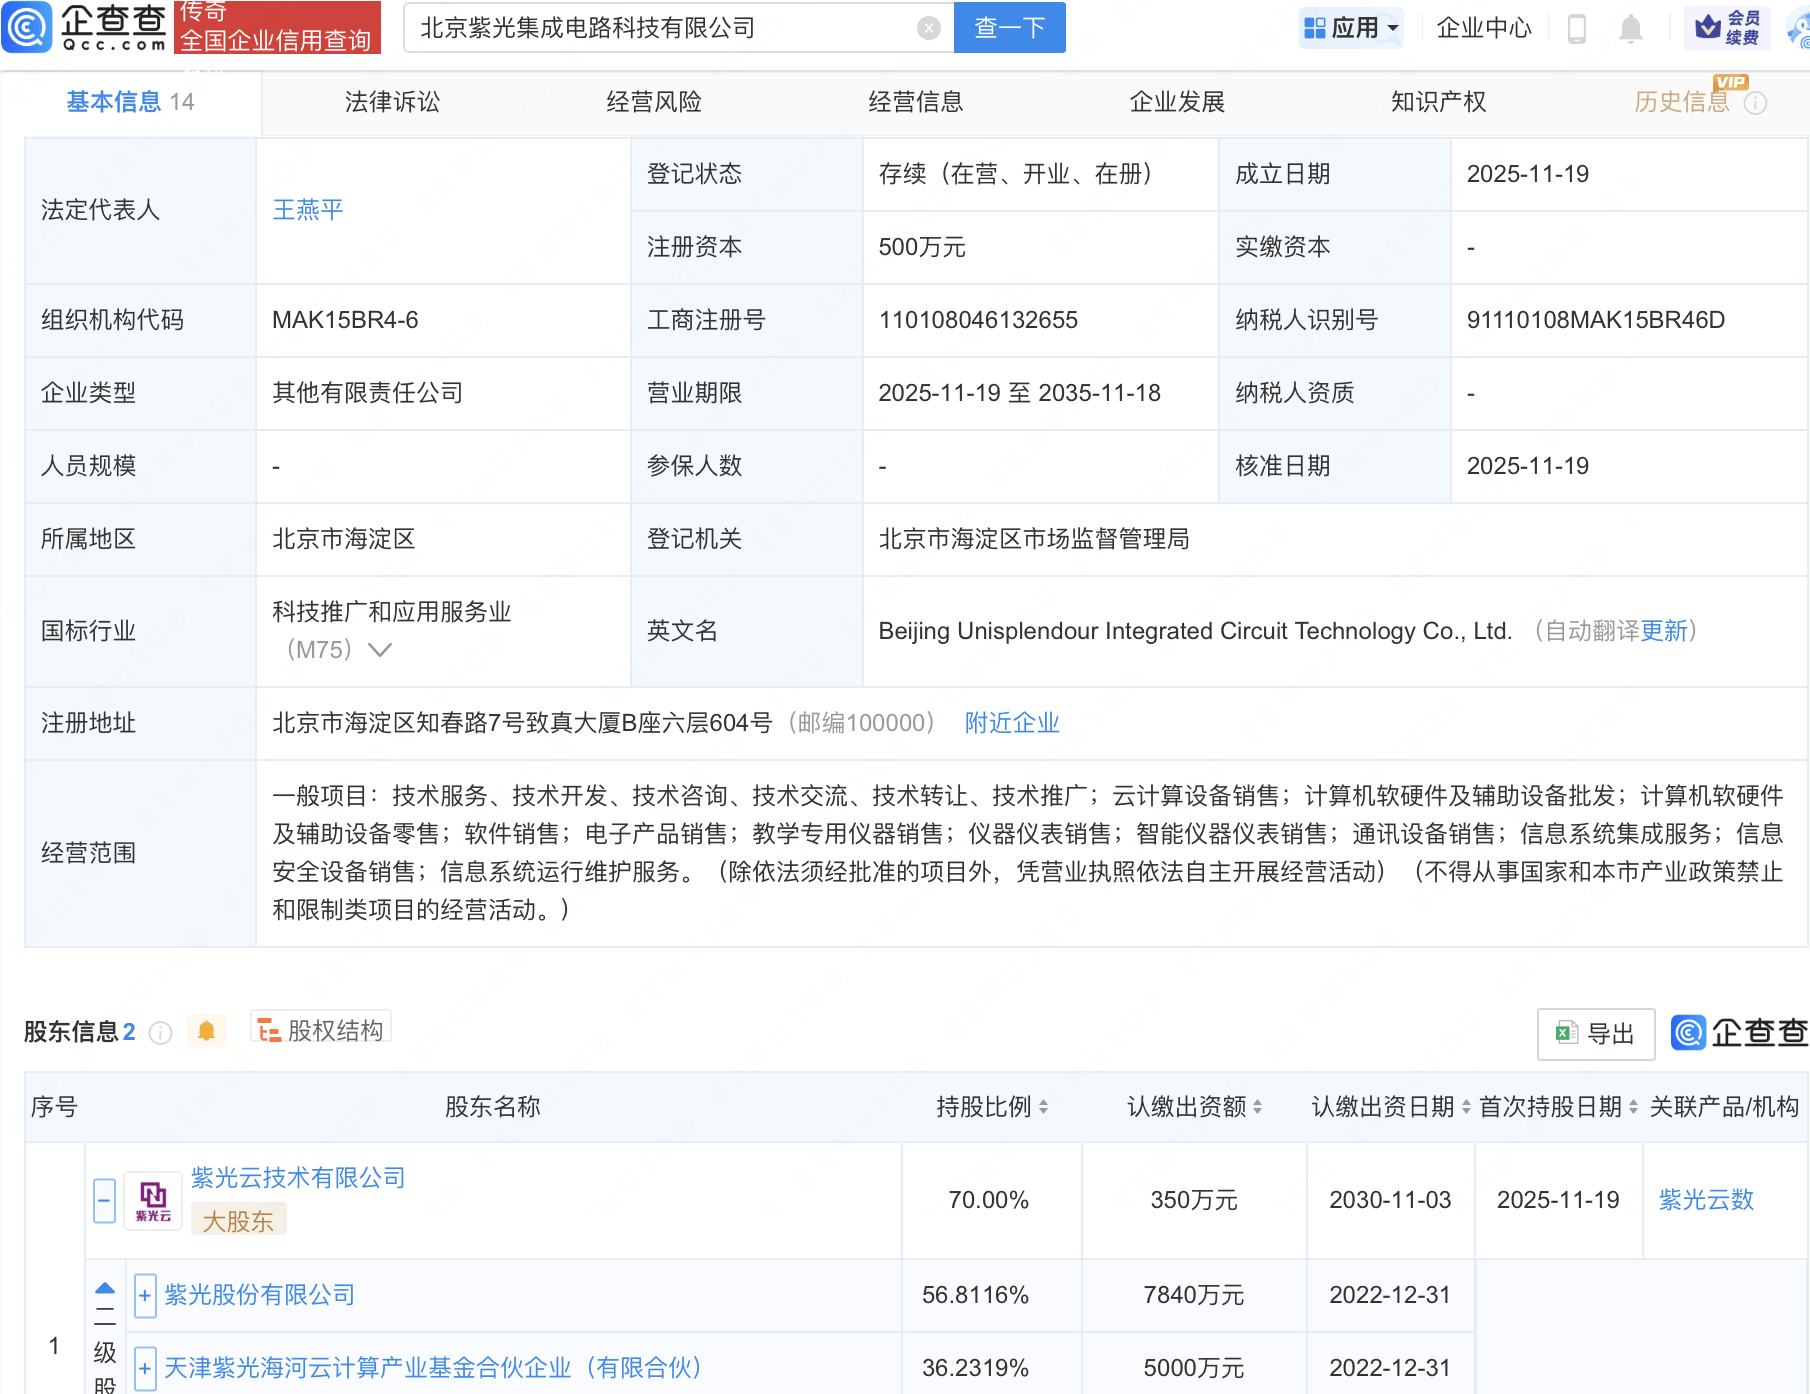Expand the 天津紫光海河云计算产业基金 row
This screenshot has width=1810, height=1394.
(145, 1368)
